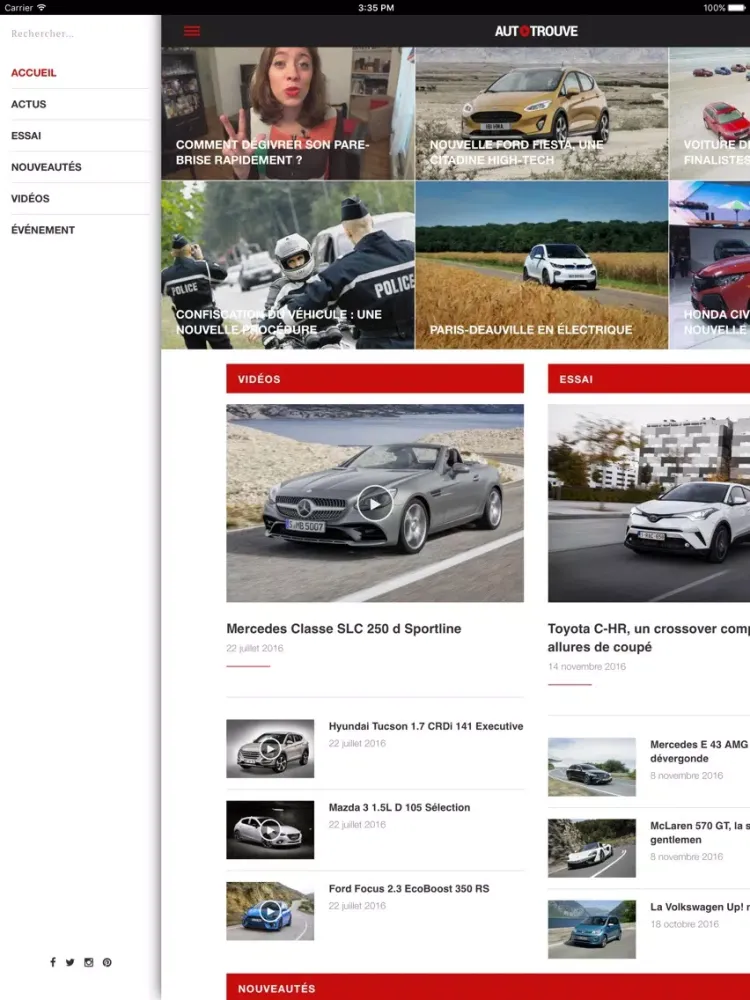Open the McLaren 570 GT article
The width and height of the screenshot is (750, 1000).
(700, 832)
